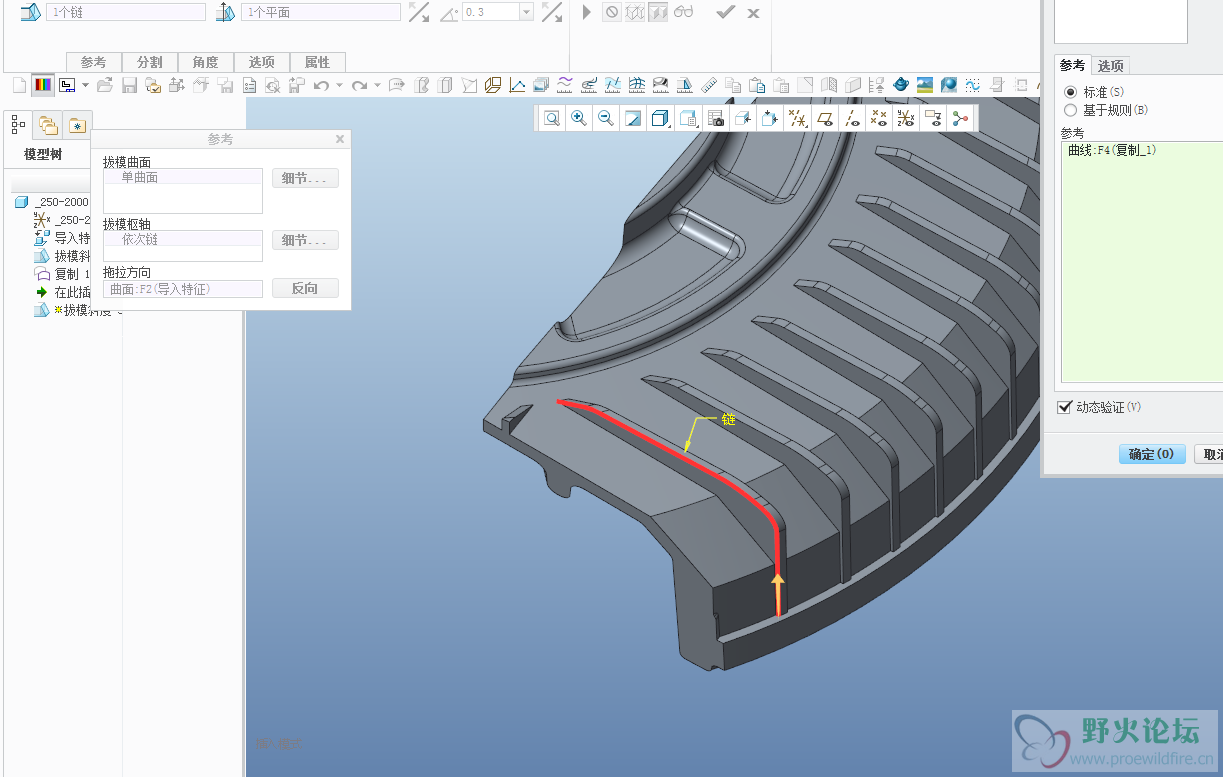Toggle datum plane display
This screenshot has height=777, width=1223.
coord(824,119)
